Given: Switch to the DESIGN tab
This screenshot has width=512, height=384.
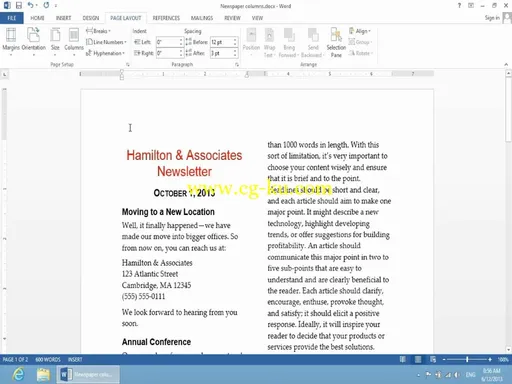Looking at the screenshot, I should 91,18.
